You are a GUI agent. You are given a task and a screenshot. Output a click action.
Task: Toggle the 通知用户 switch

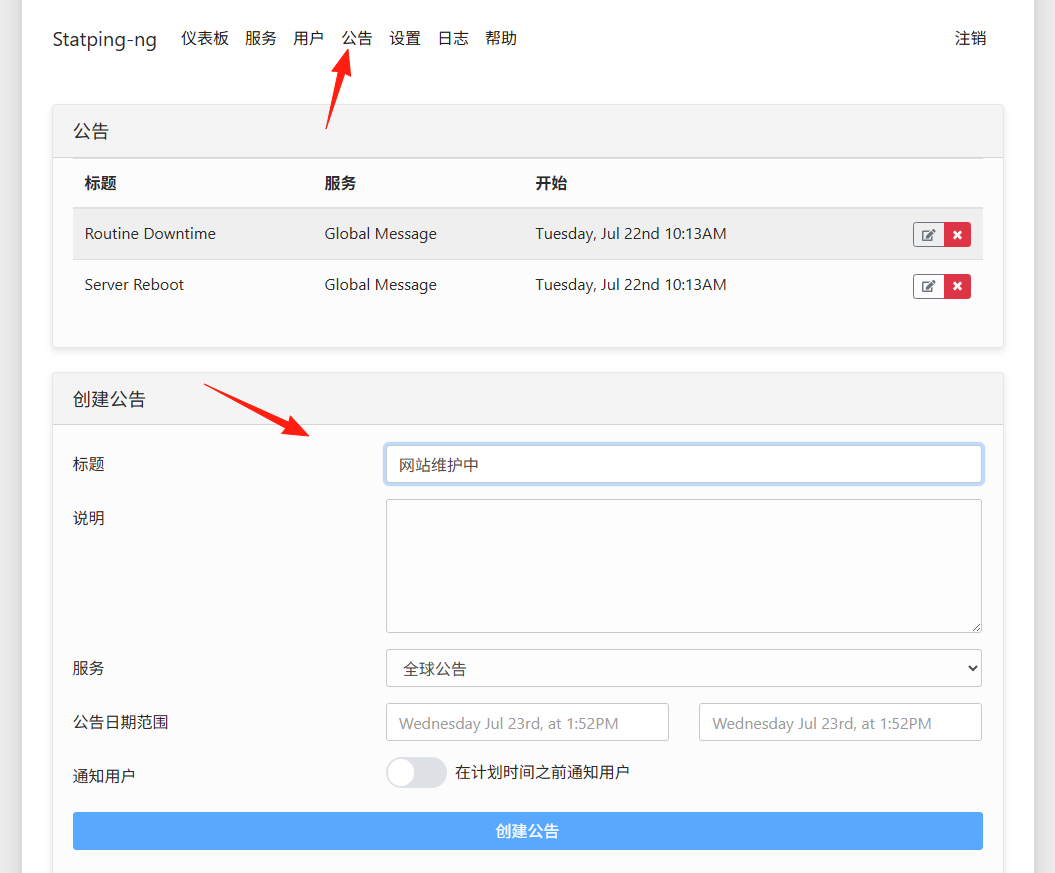tap(416, 772)
